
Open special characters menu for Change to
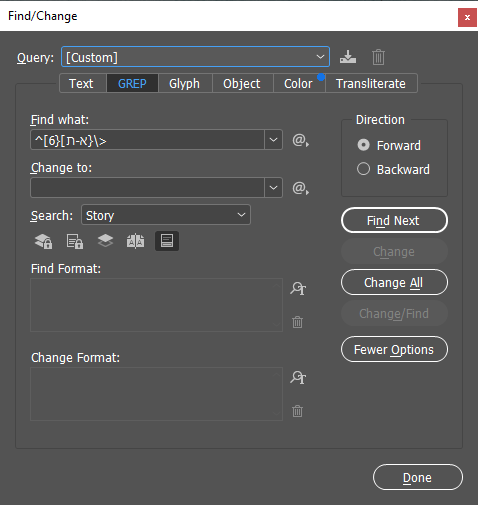coord(300,188)
